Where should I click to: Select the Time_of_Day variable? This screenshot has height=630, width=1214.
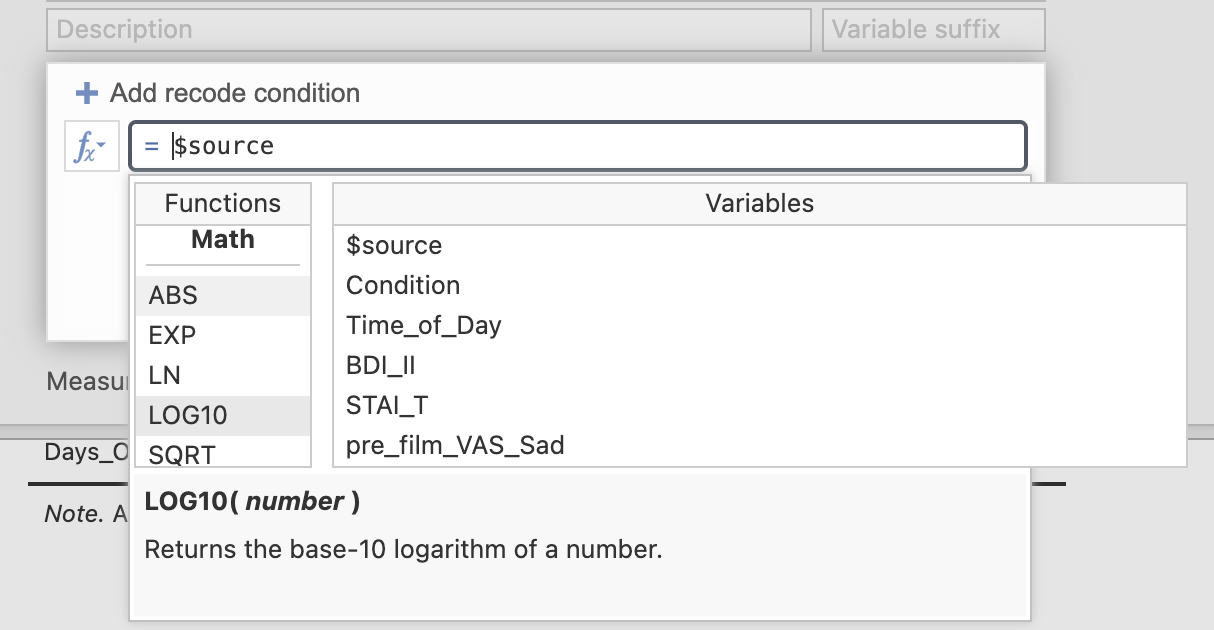pos(759,325)
